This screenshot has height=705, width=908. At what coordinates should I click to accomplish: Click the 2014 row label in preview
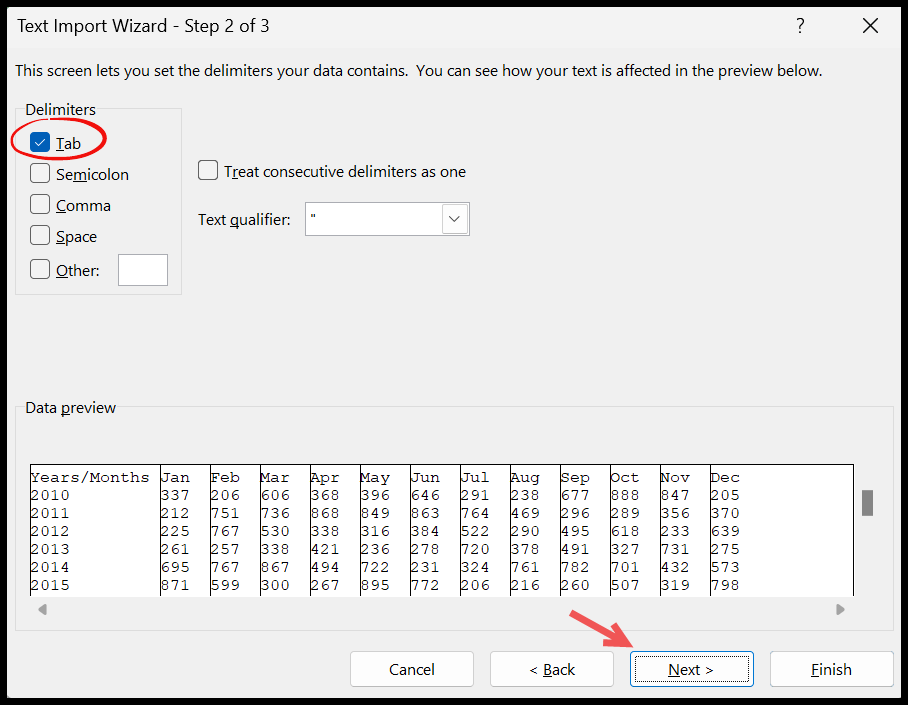tap(50, 567)
